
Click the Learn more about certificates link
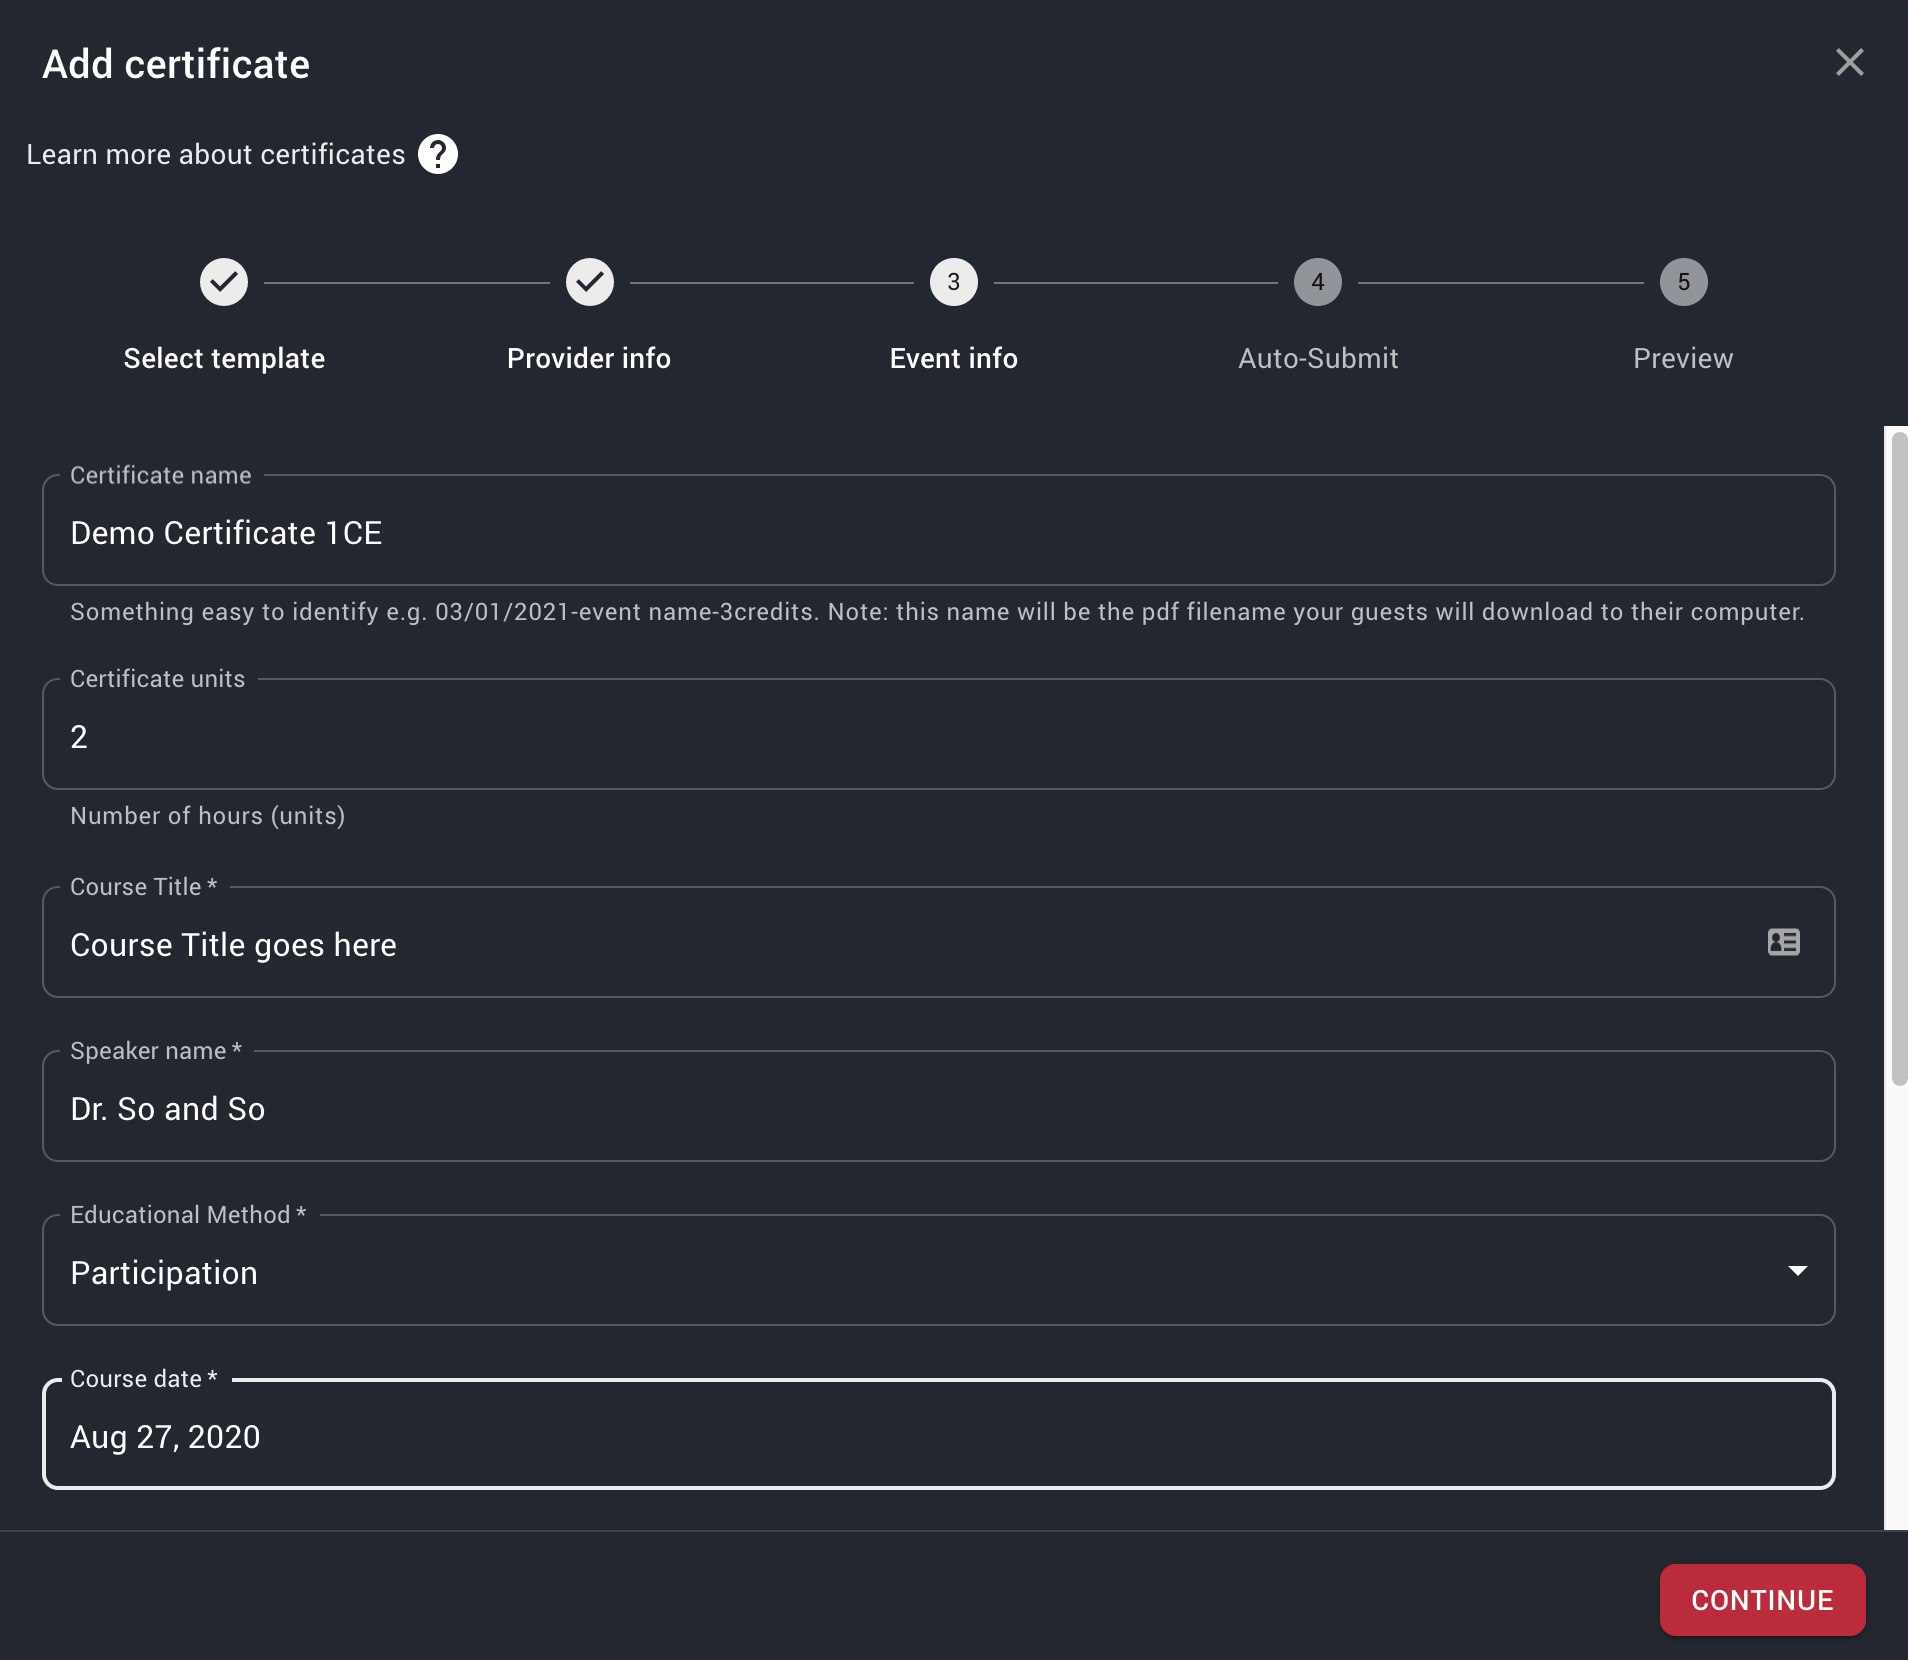coord(216,154)
